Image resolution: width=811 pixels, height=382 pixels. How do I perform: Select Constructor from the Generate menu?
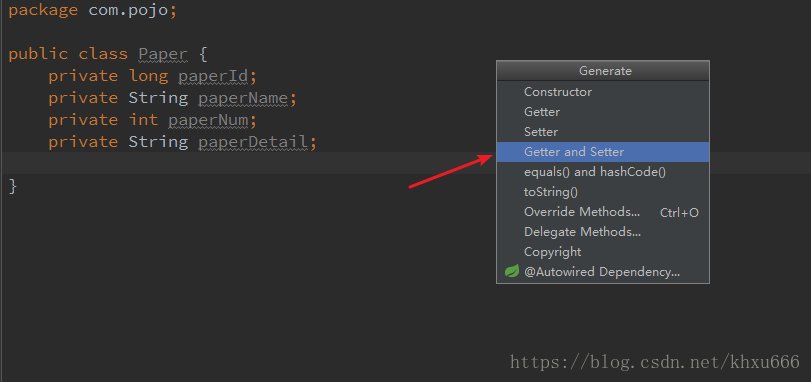[x=603, y=92]
